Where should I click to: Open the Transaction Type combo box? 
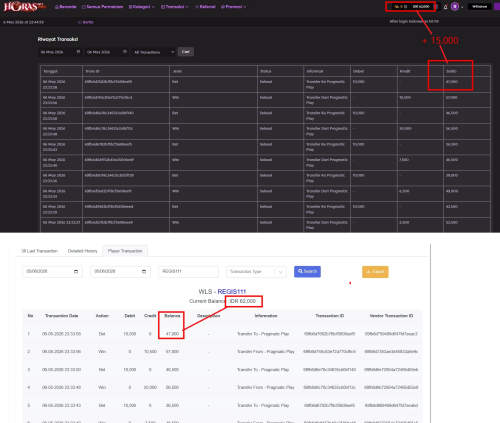pos(256,272)
